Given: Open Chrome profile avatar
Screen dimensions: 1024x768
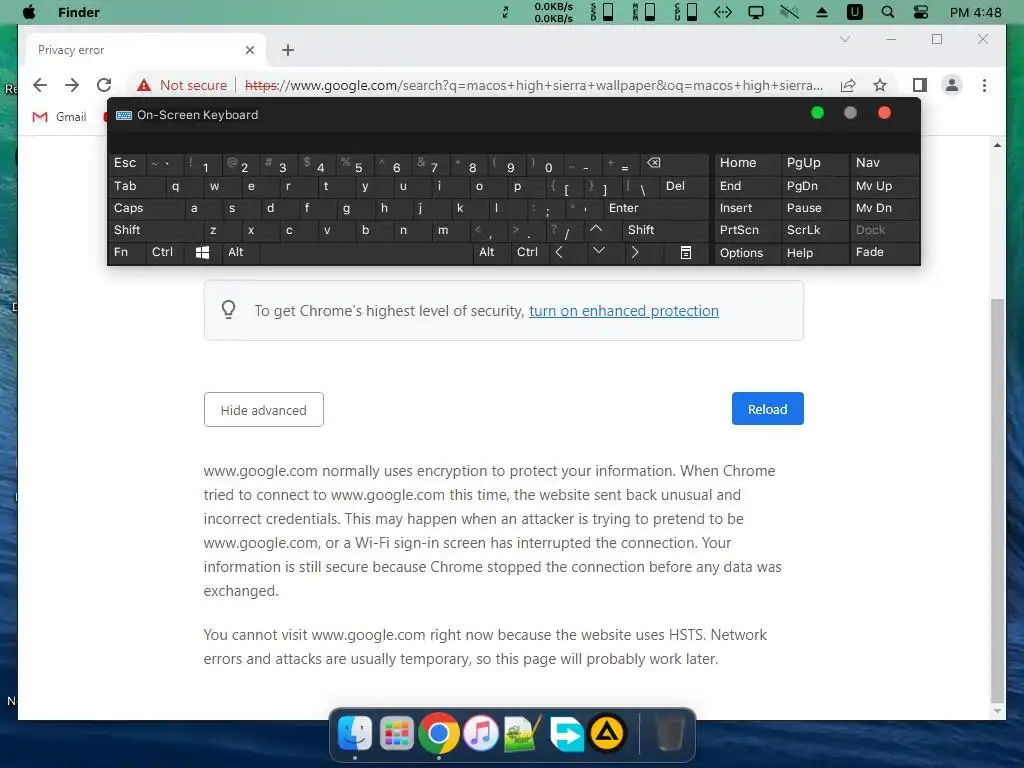Looking at the screenshot, I should [x=952, y=85].
